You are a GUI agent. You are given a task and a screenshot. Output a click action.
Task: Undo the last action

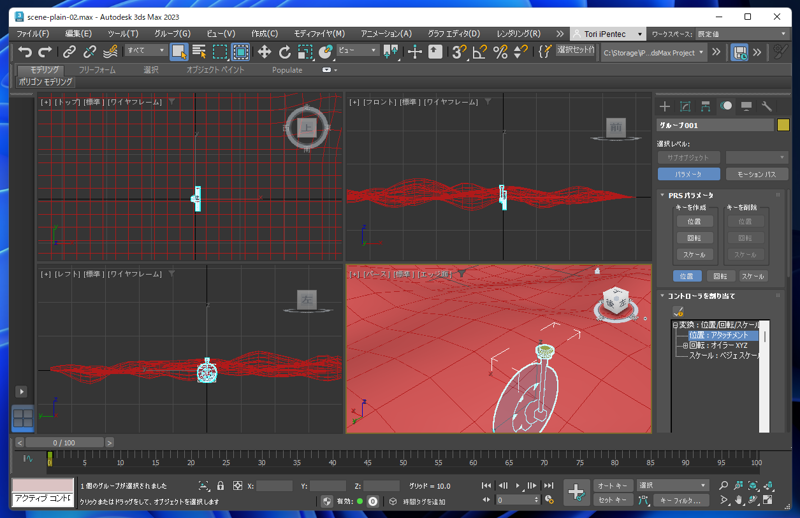(x=24, y=52)
